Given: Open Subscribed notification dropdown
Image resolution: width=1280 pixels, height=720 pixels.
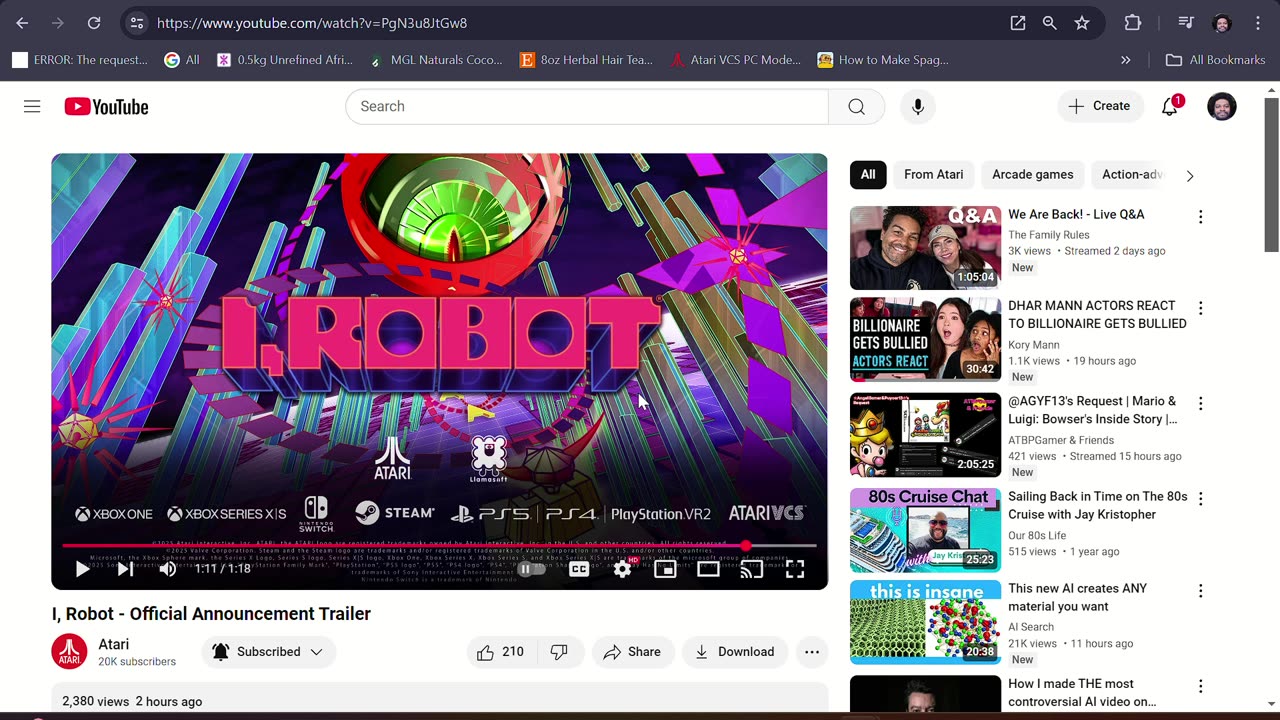Looking at the screenshot, I should pos(268,652).
